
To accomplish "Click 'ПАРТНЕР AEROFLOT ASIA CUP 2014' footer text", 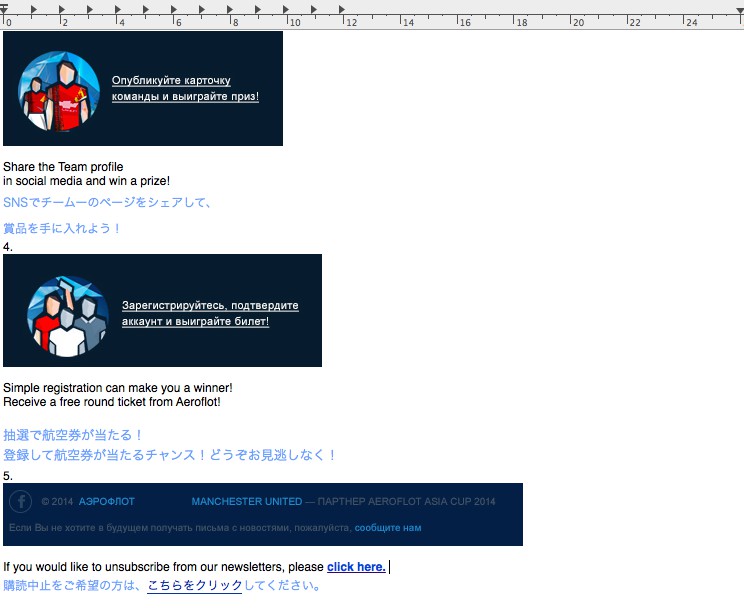I will click(x=406, y=502).
